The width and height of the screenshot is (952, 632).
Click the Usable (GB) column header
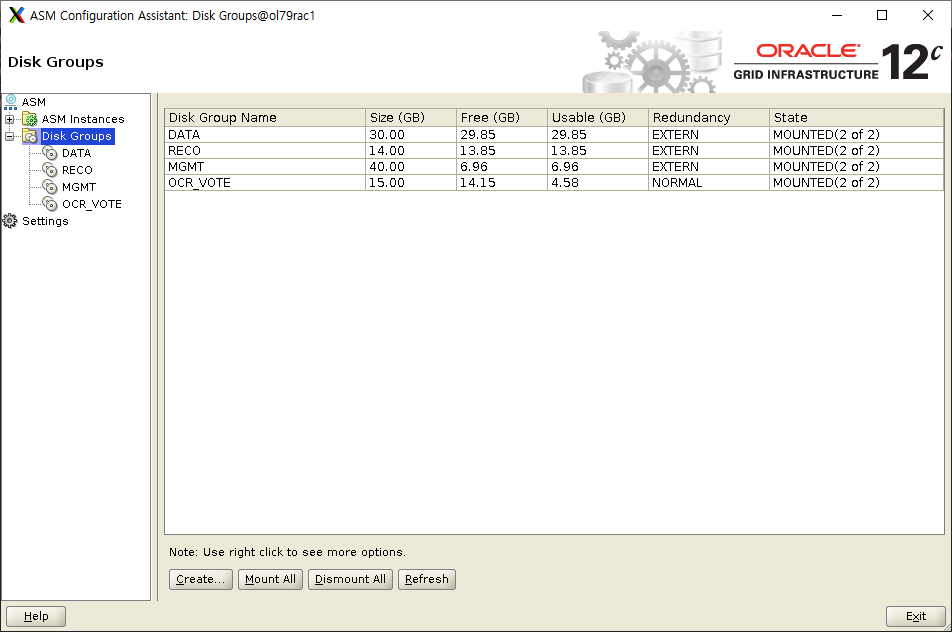[597, 117]
